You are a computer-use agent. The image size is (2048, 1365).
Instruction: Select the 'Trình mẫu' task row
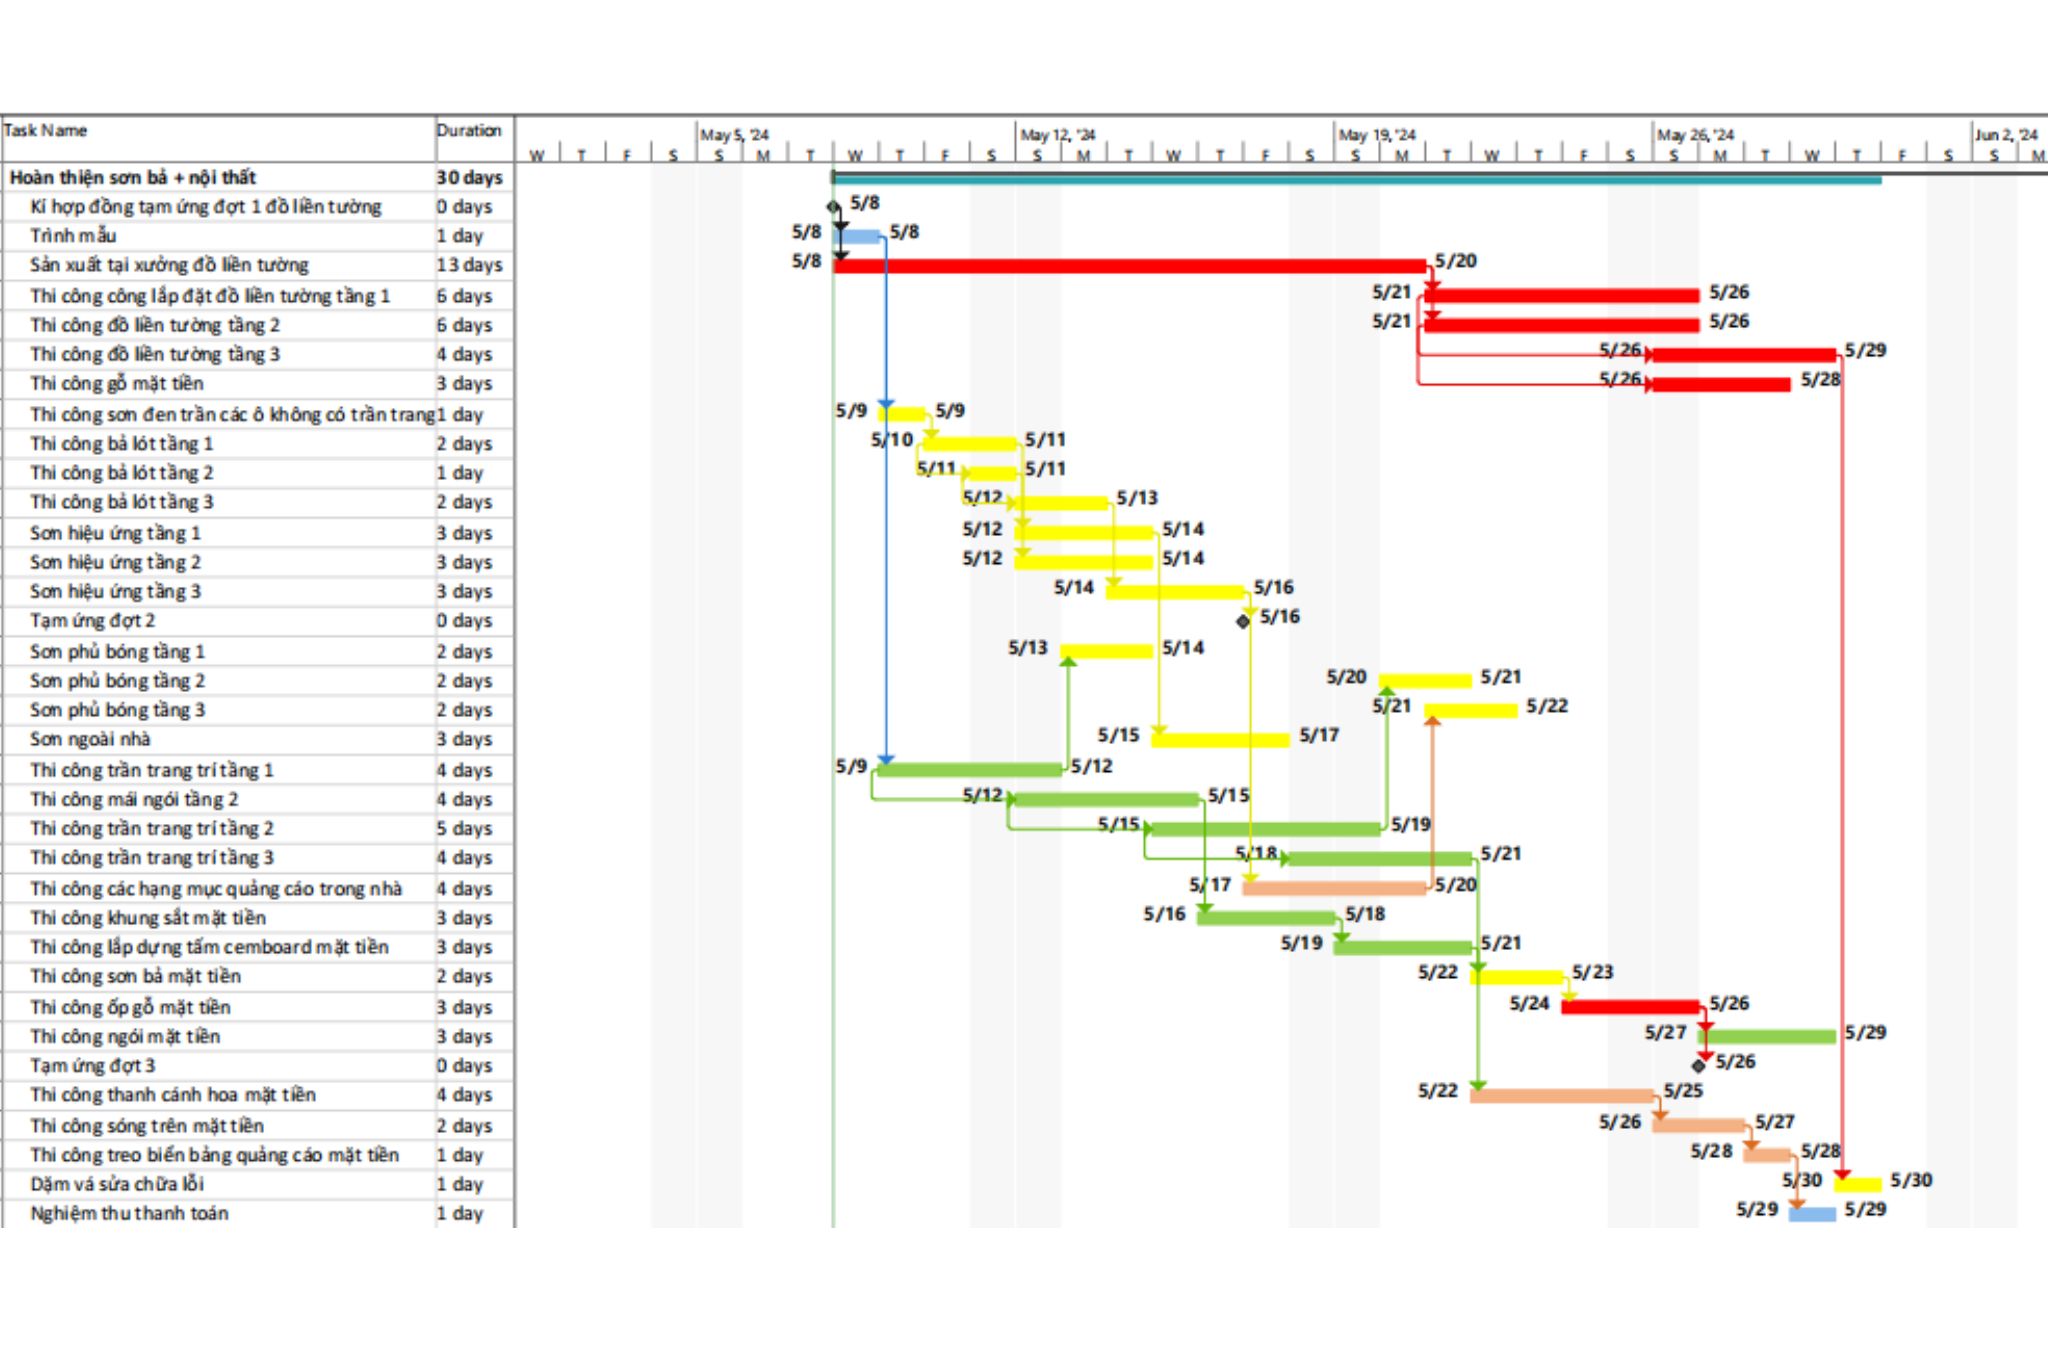click(73, 236)
